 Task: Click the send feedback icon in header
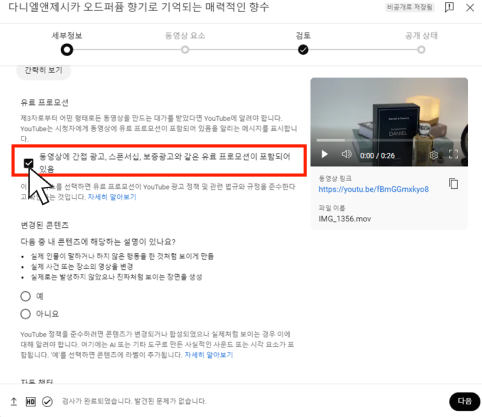pyautogui.click(x=449, y=7)
